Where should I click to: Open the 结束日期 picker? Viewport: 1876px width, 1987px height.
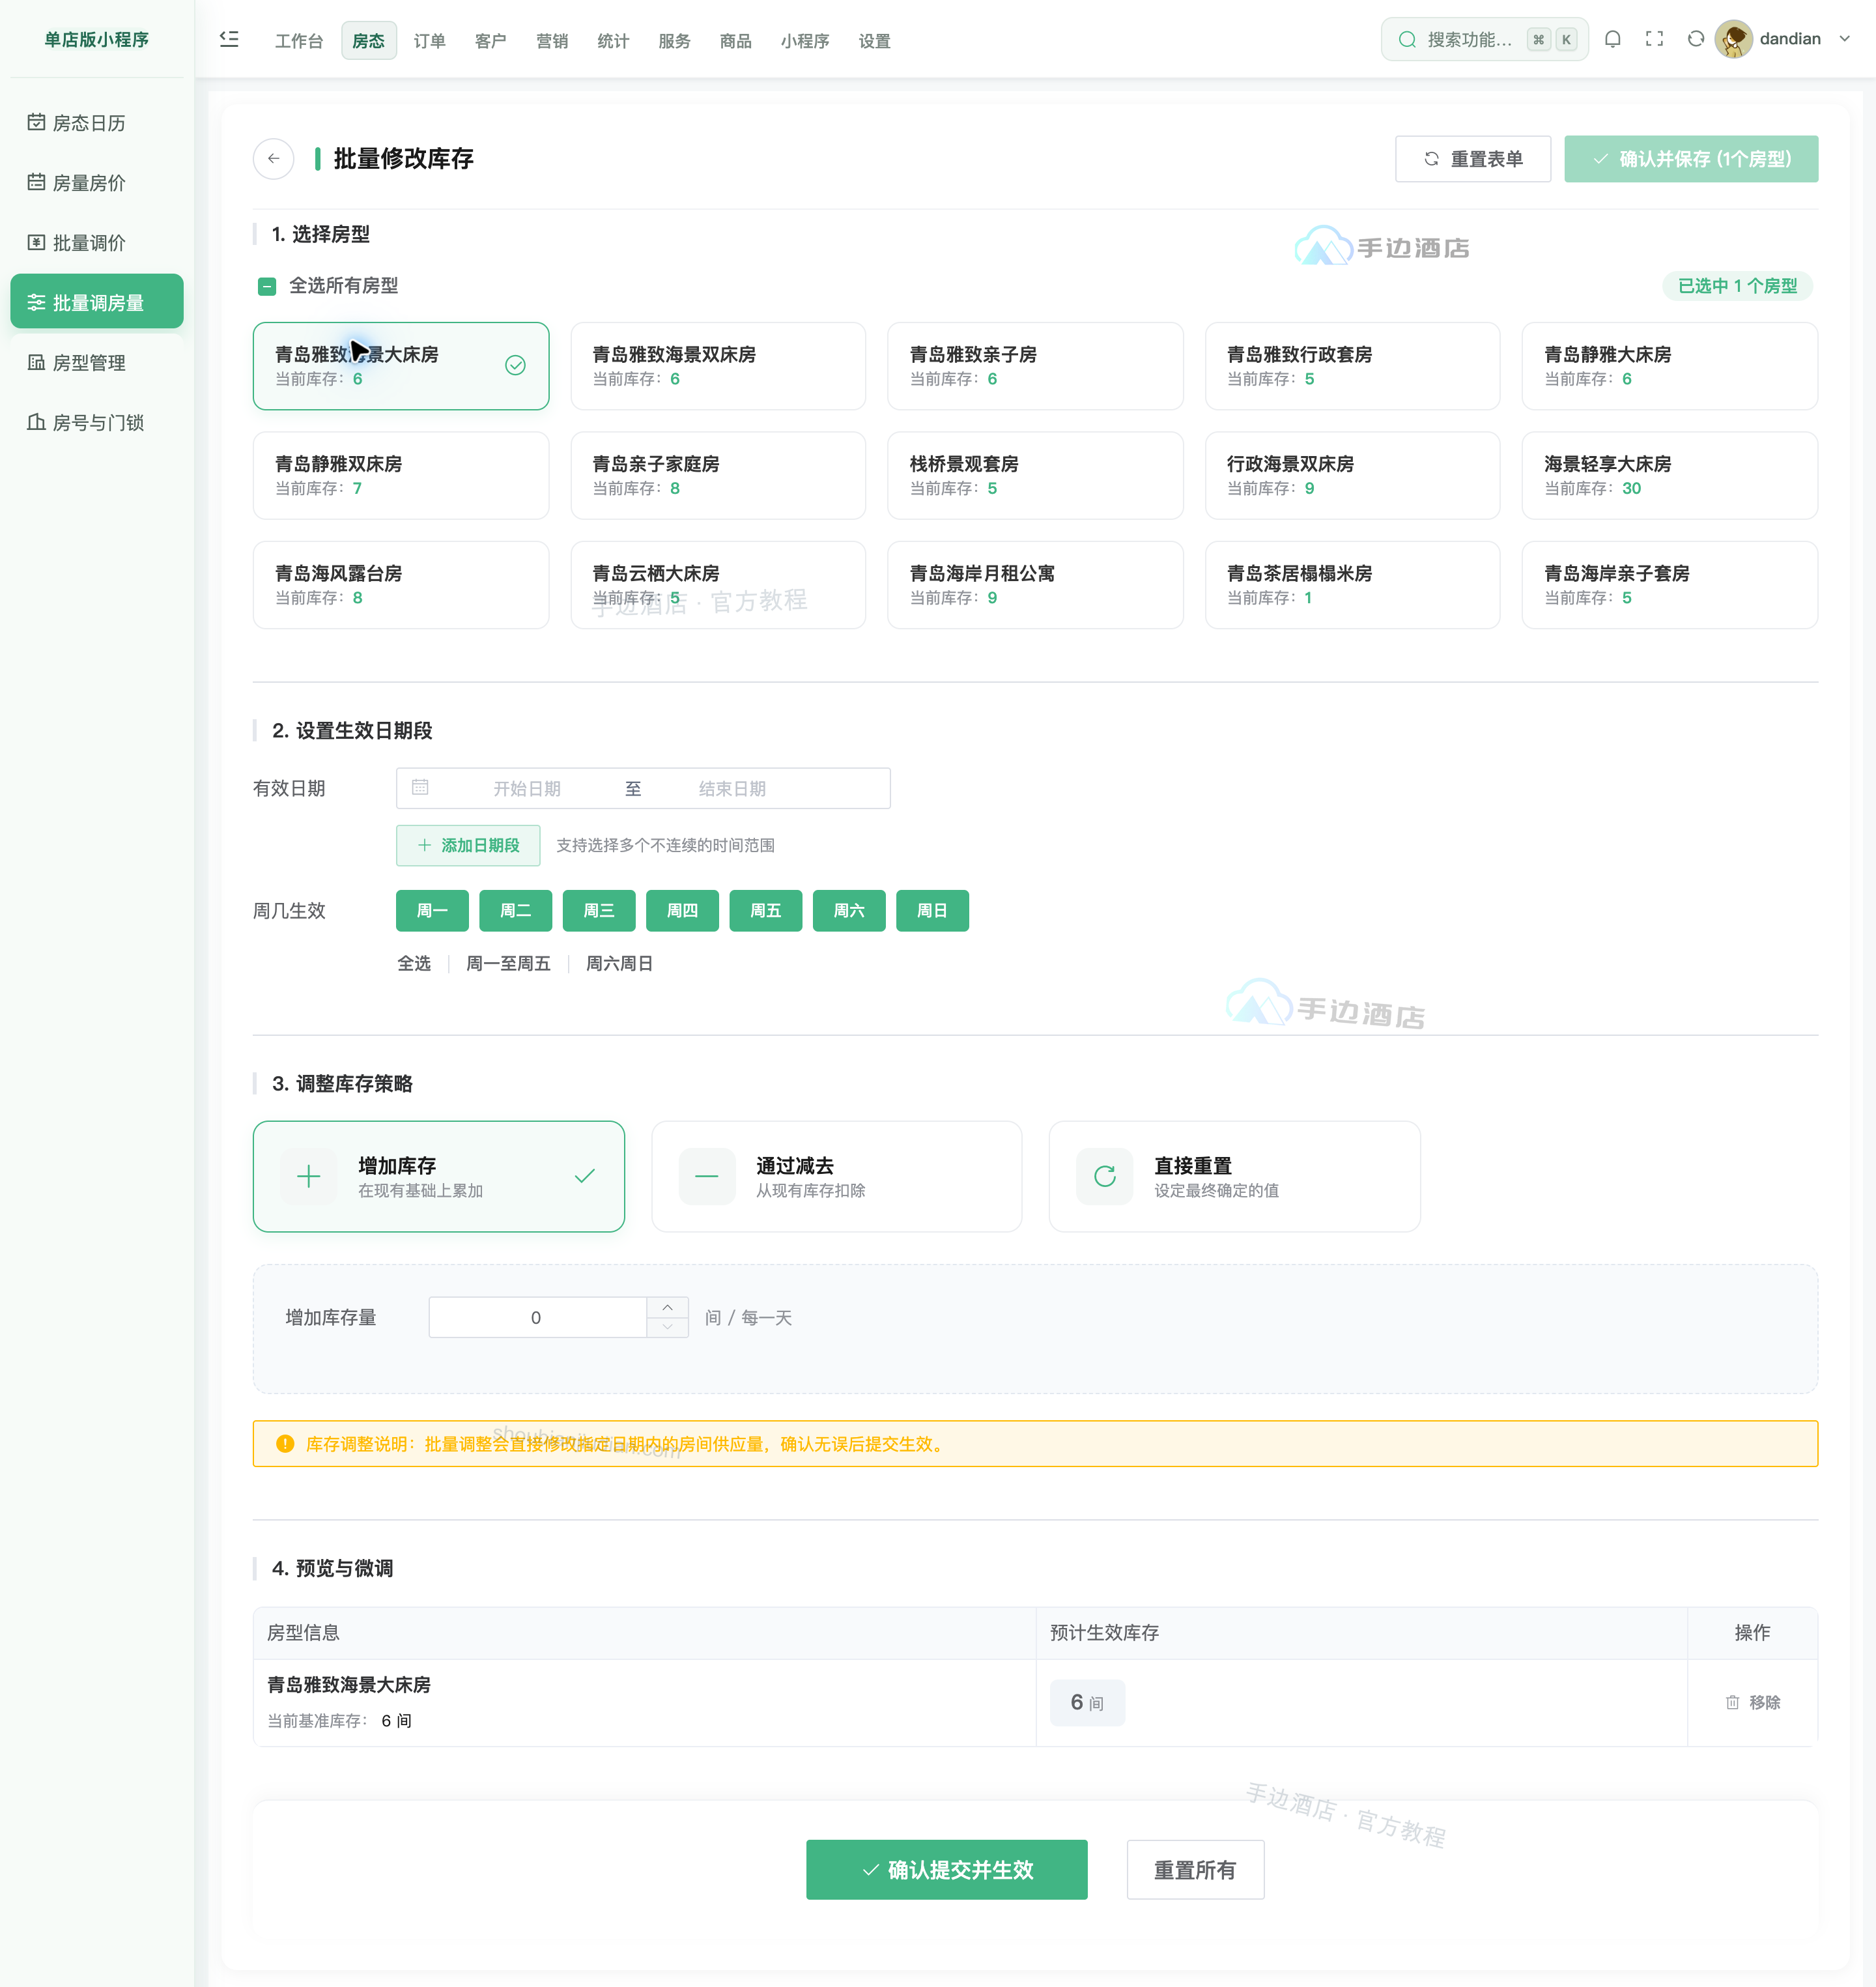coord(733,788)
